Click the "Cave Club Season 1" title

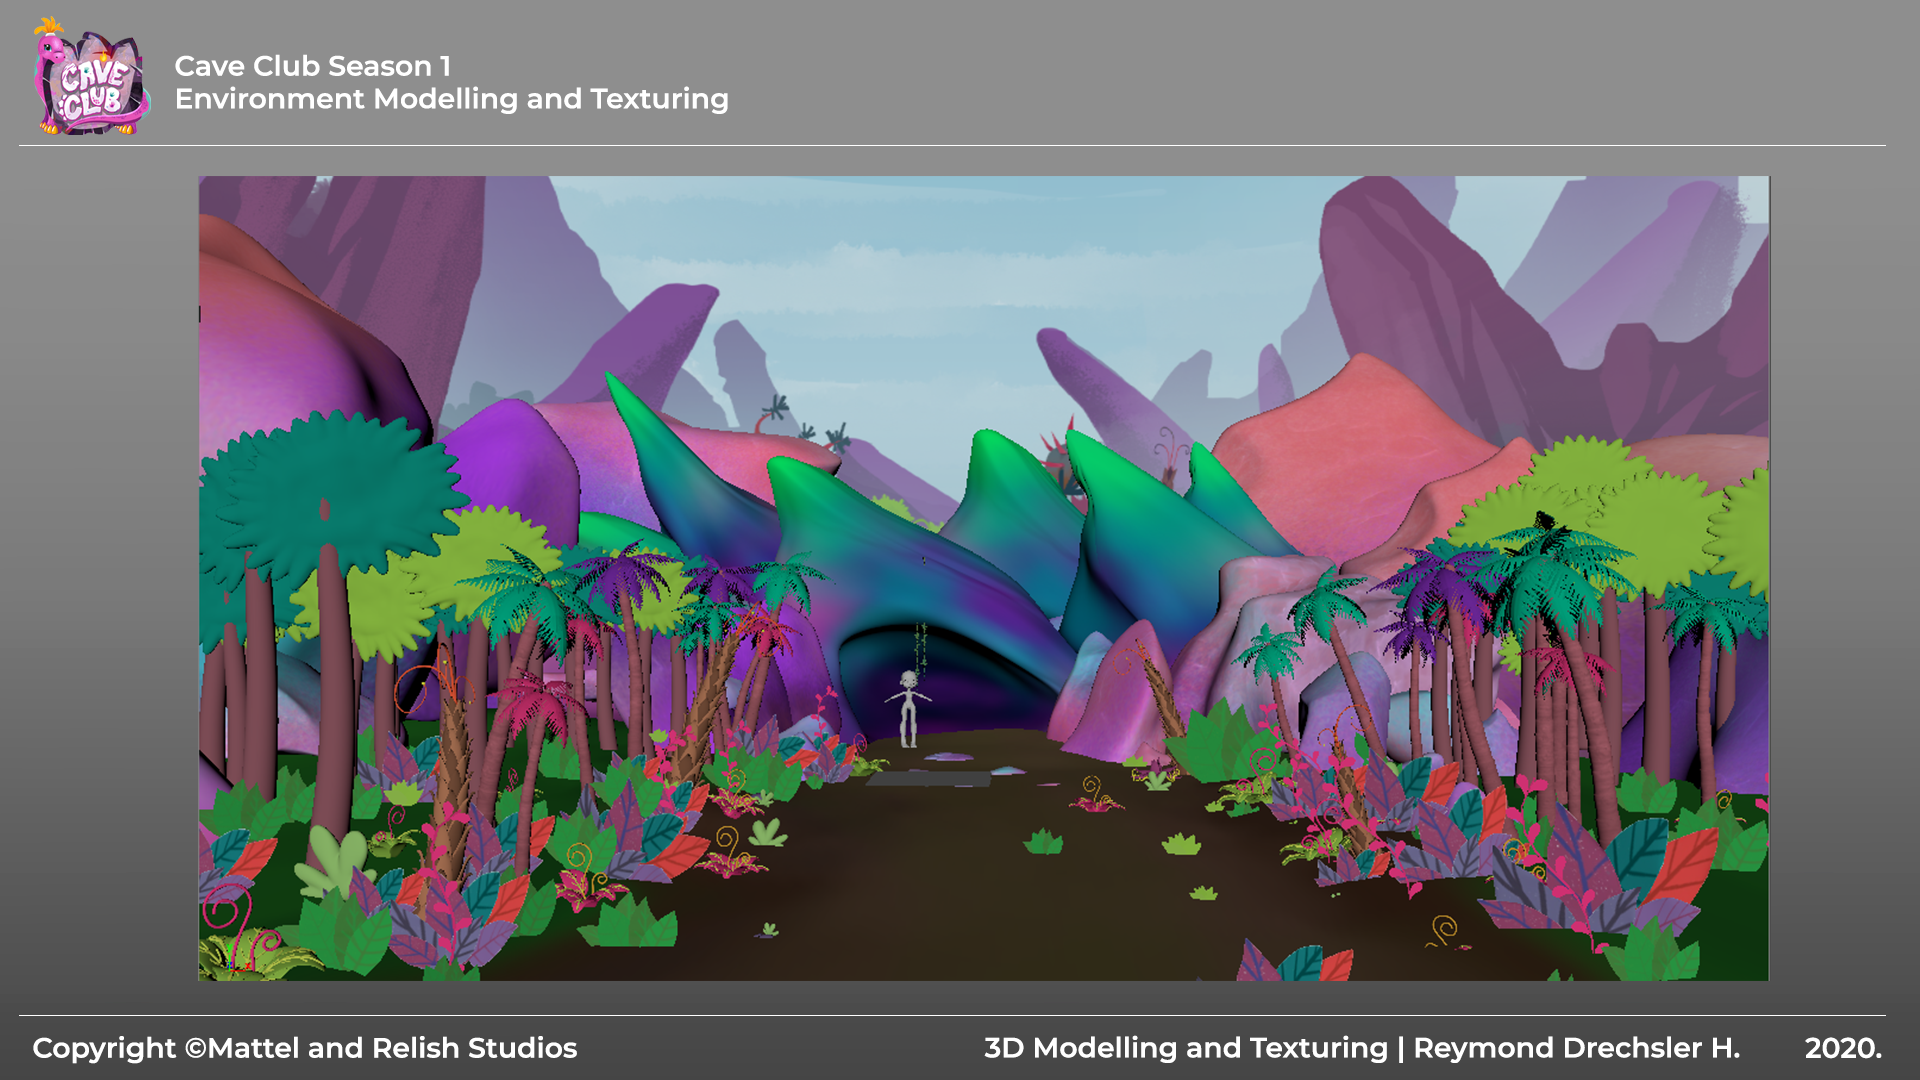[312, 66]
